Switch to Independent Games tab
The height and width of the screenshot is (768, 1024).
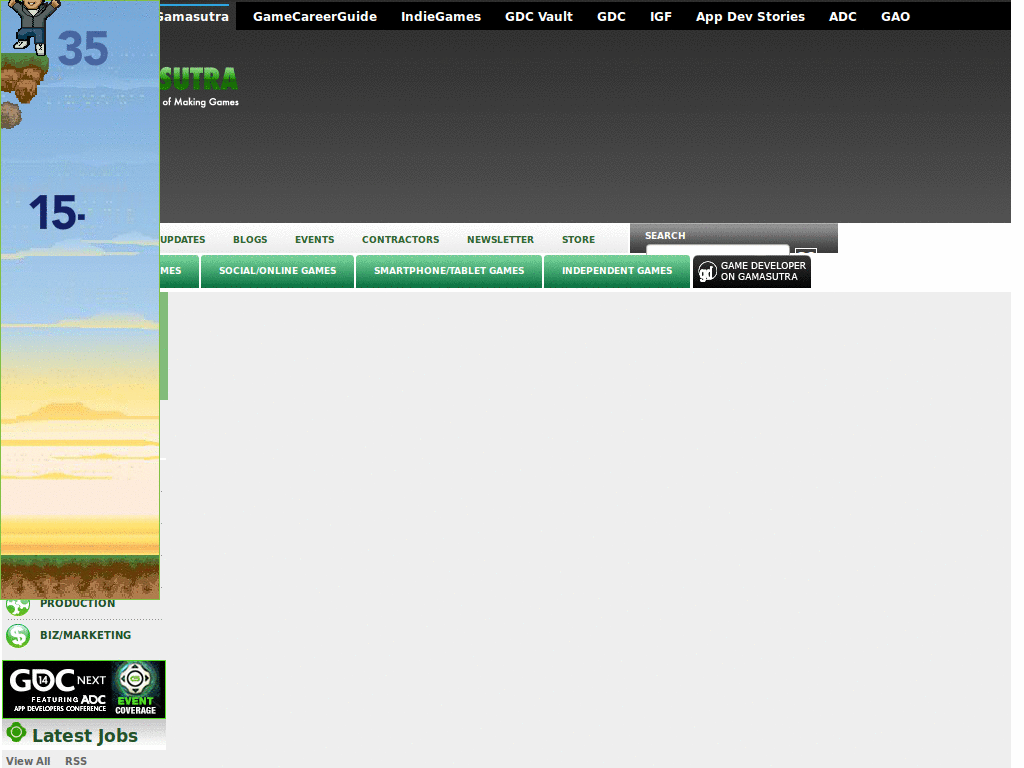tap(617, 271)
